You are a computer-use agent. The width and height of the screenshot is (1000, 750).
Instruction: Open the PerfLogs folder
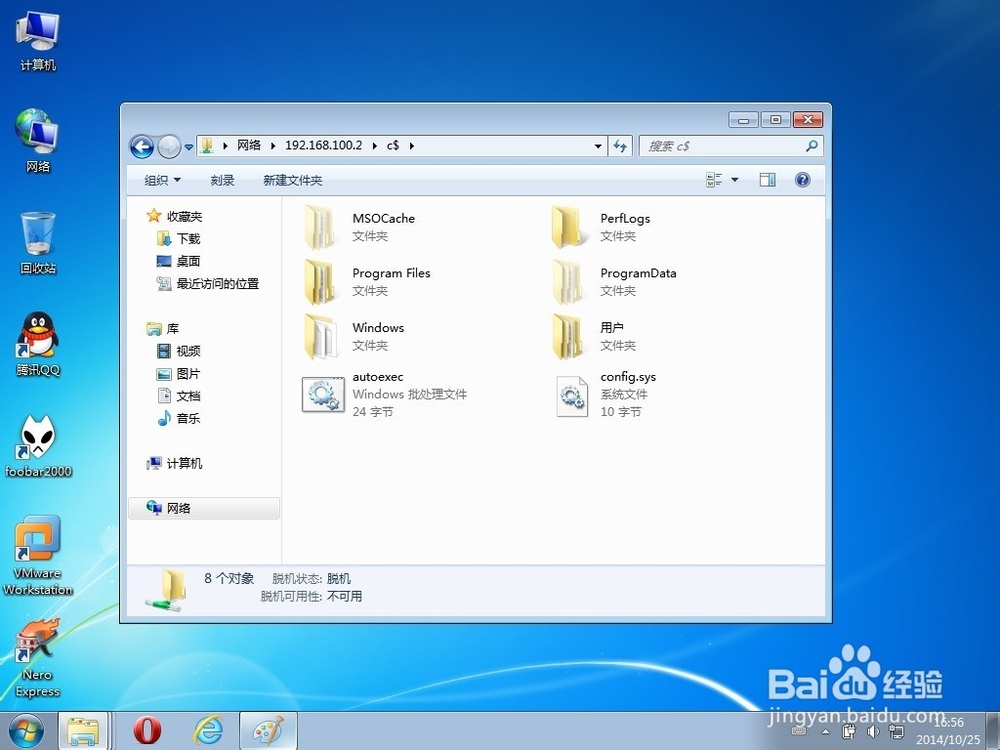603,226
